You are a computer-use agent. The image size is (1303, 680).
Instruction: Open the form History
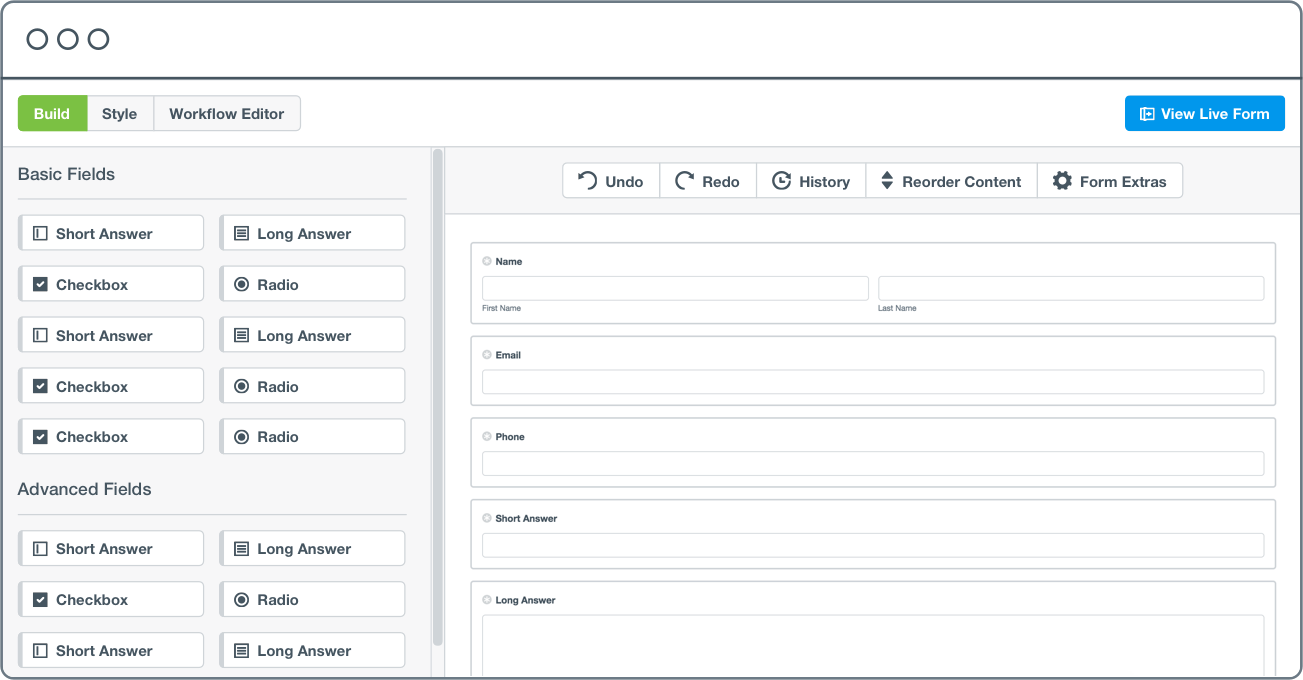click(811, 181)
